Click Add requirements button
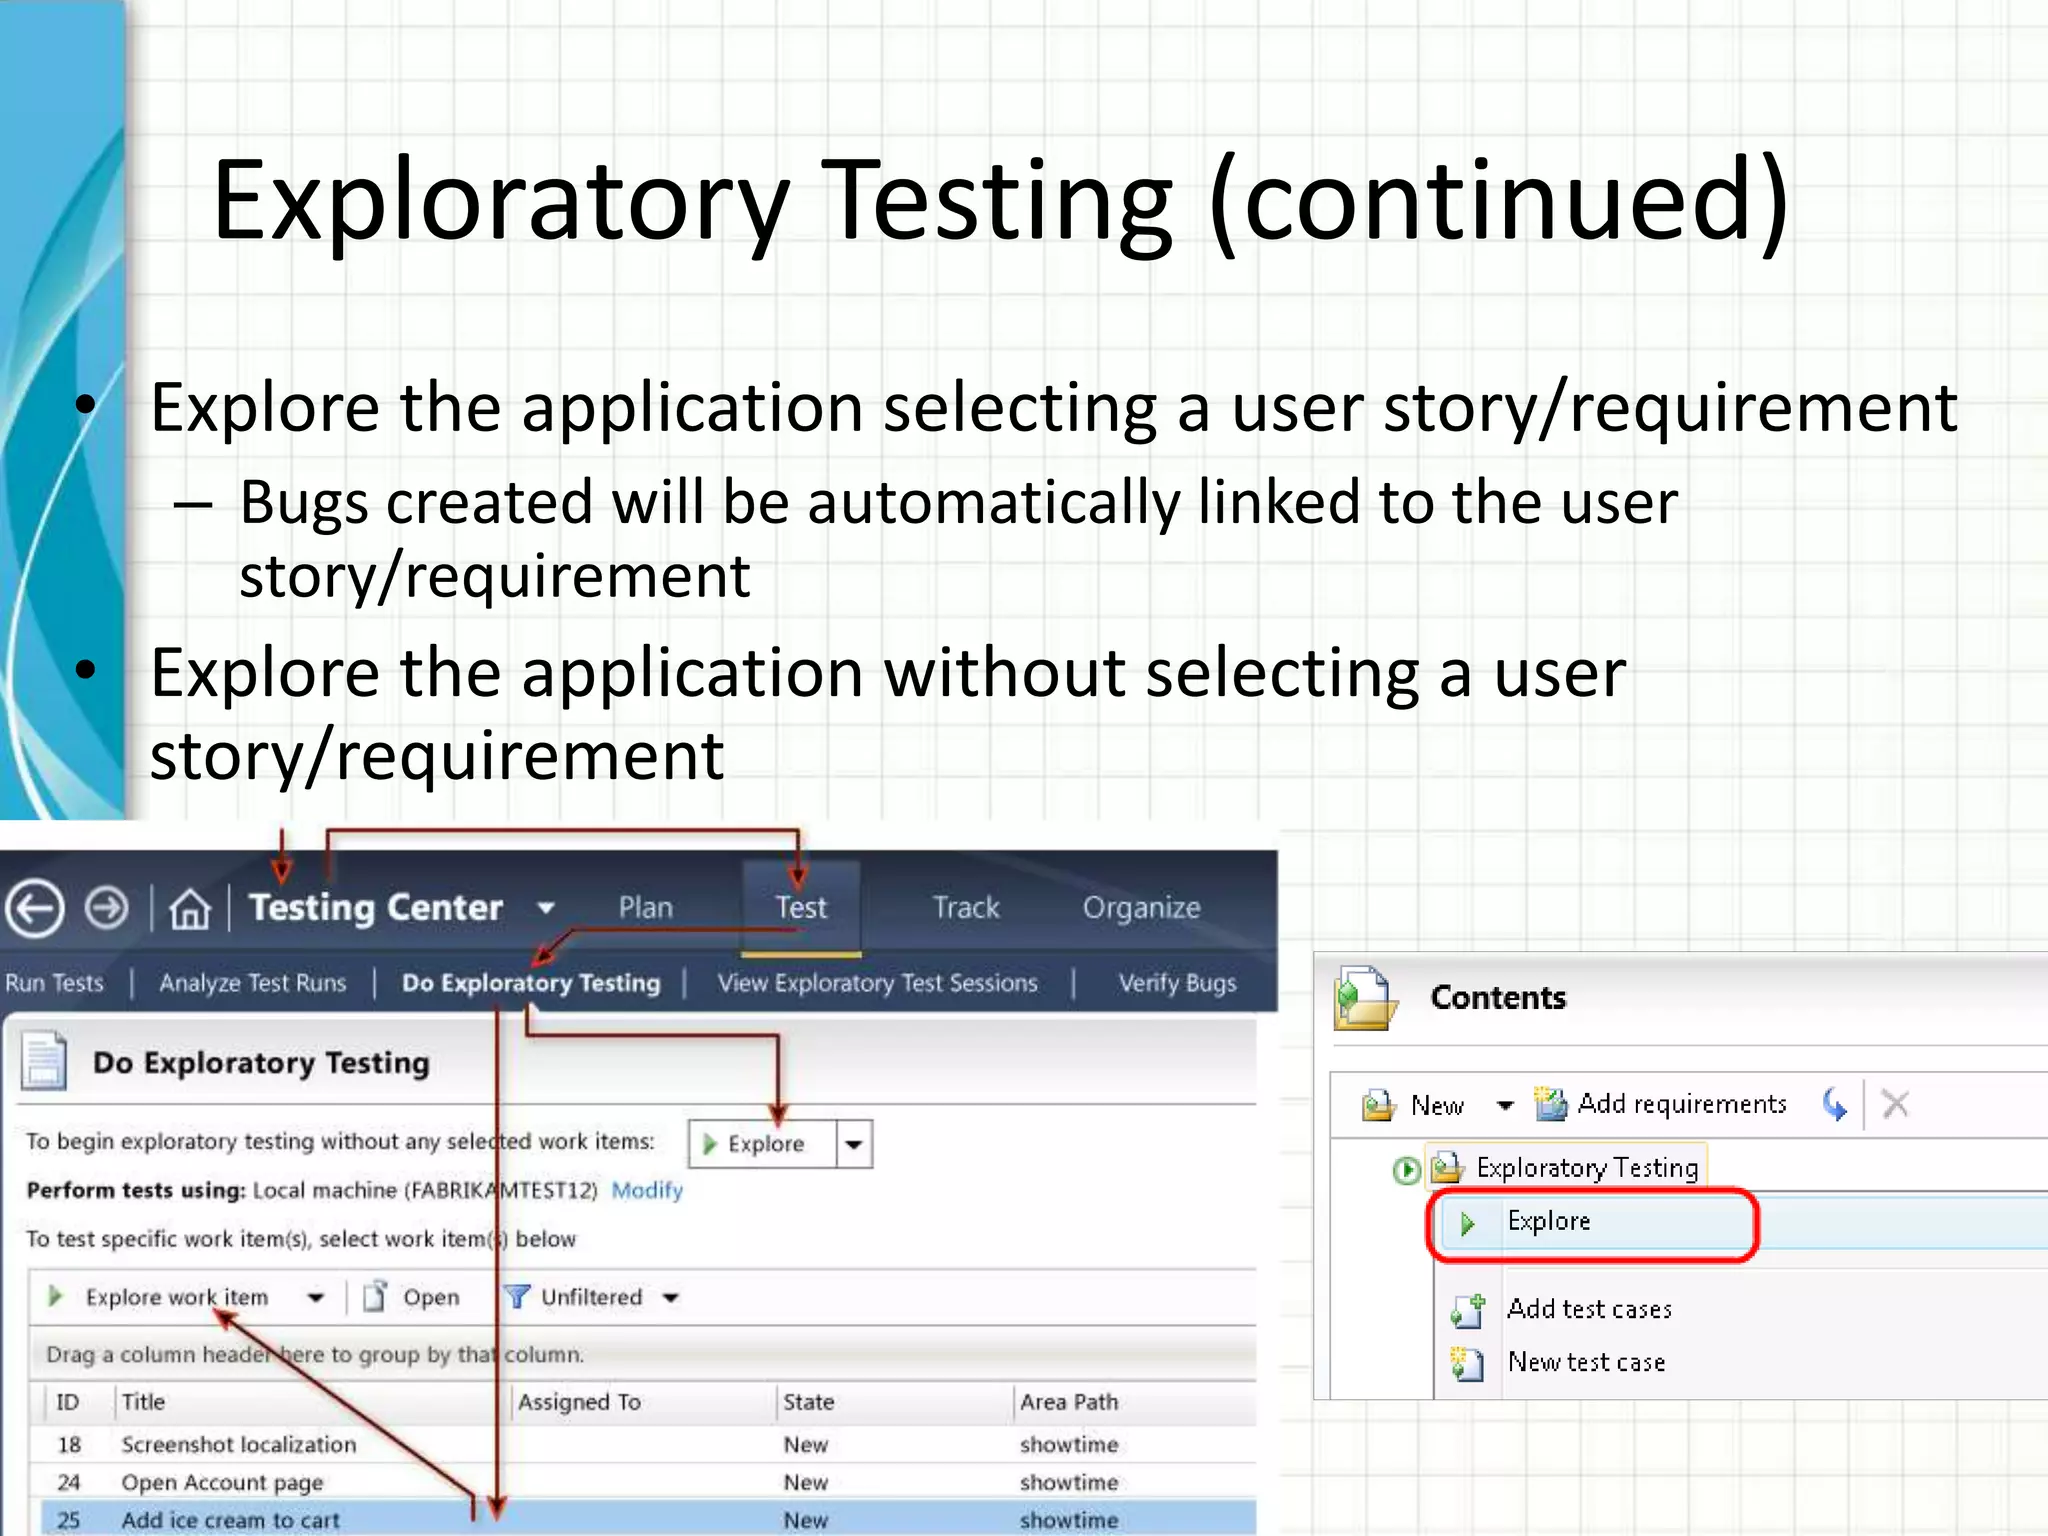Image resolution: width=2048 pixels, height=1536 pixels. (x=1661, y=1104)
